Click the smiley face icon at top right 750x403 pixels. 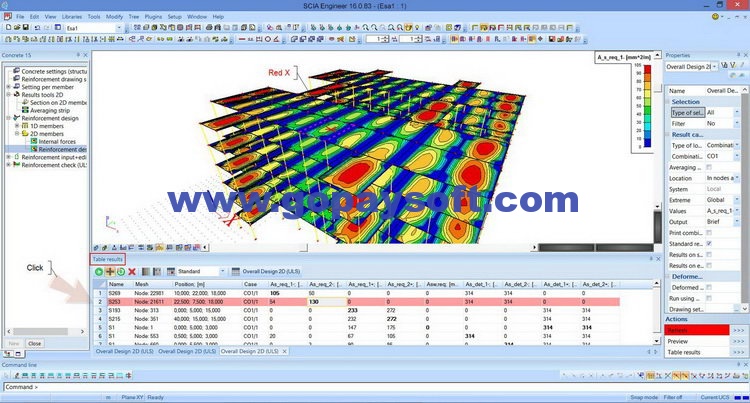click(716, 17)
